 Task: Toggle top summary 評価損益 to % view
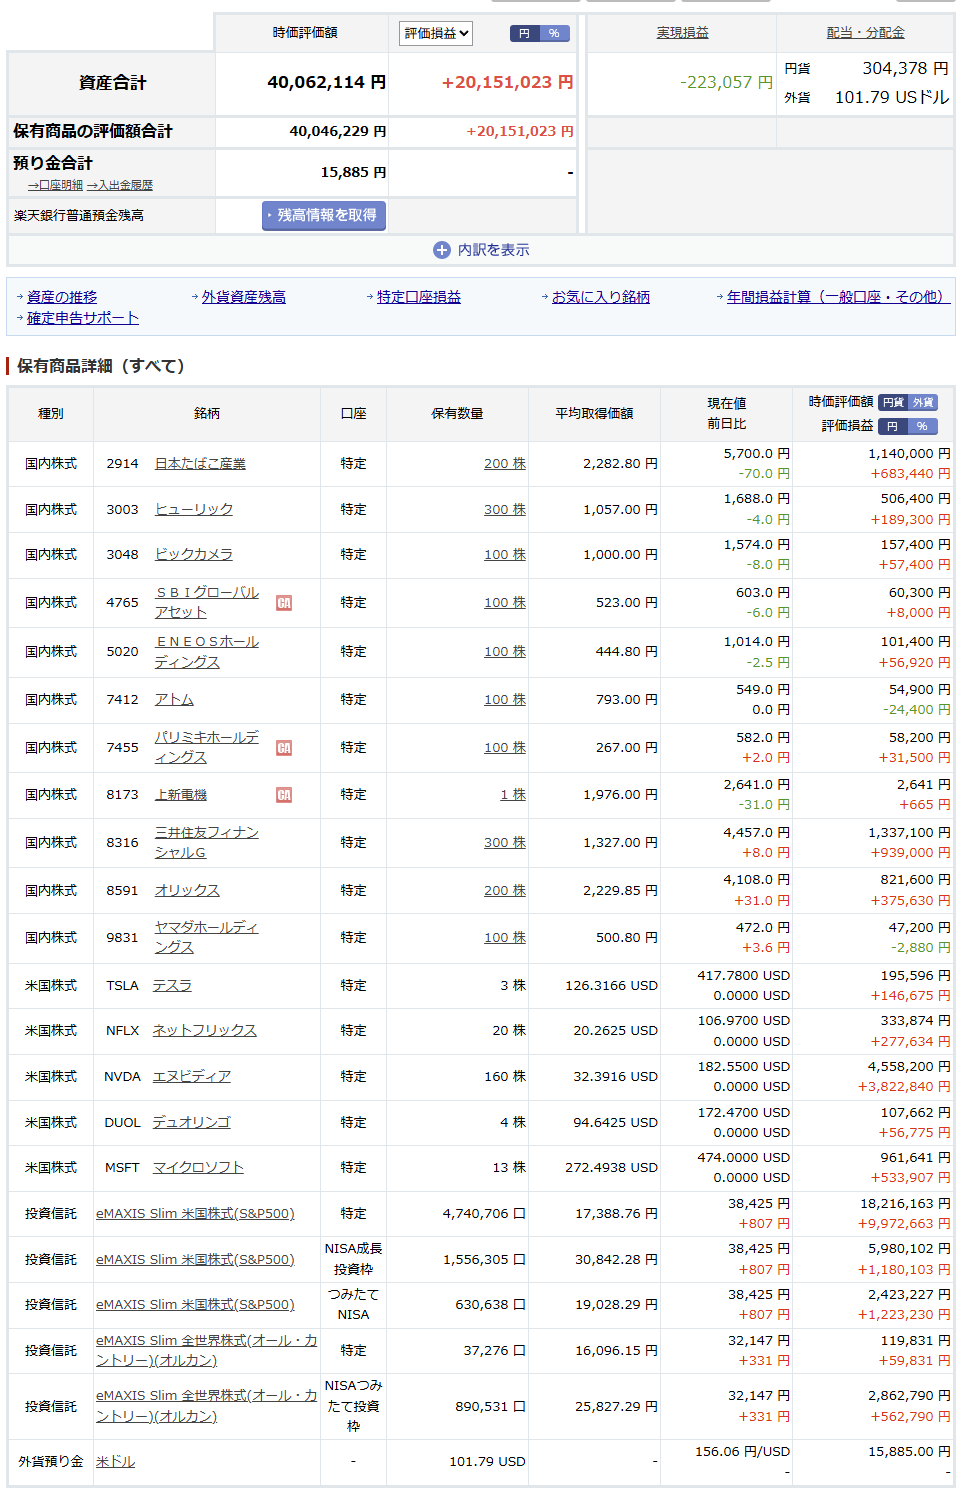[554, 33]
